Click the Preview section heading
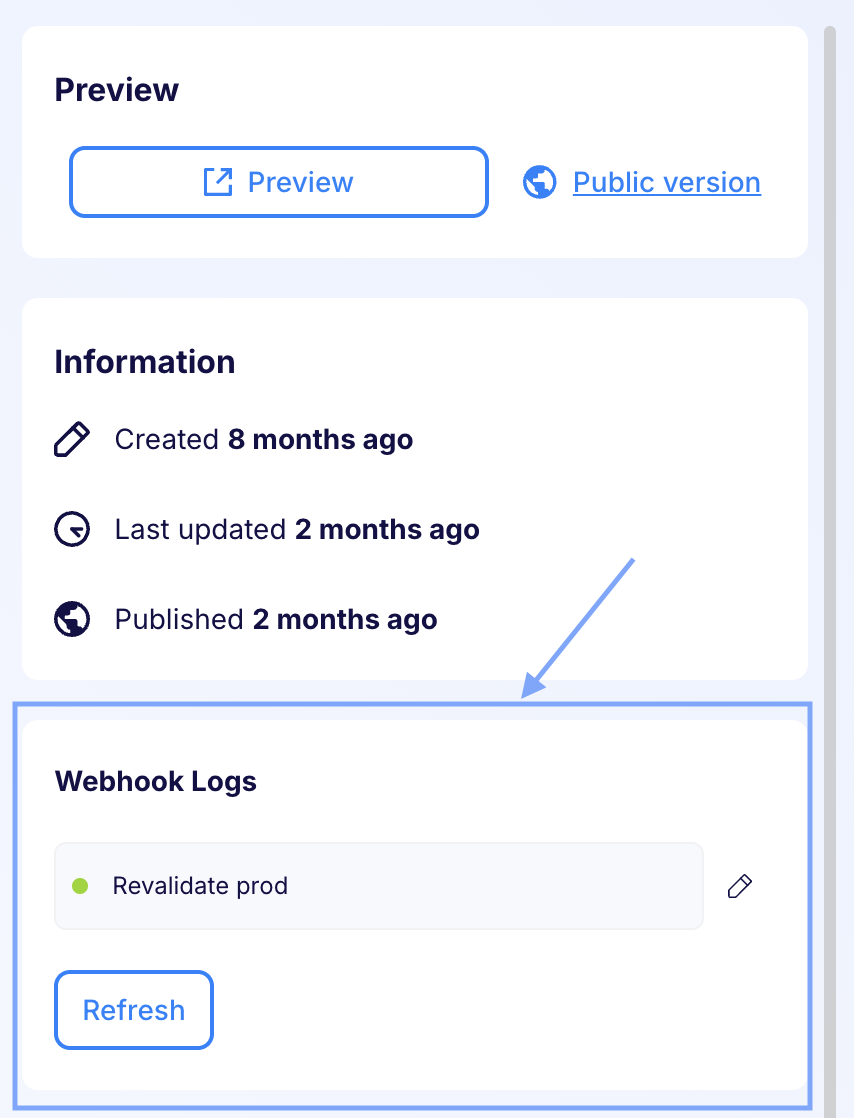854x1118 pixels. pyautogui.click(x=117, y=90)
